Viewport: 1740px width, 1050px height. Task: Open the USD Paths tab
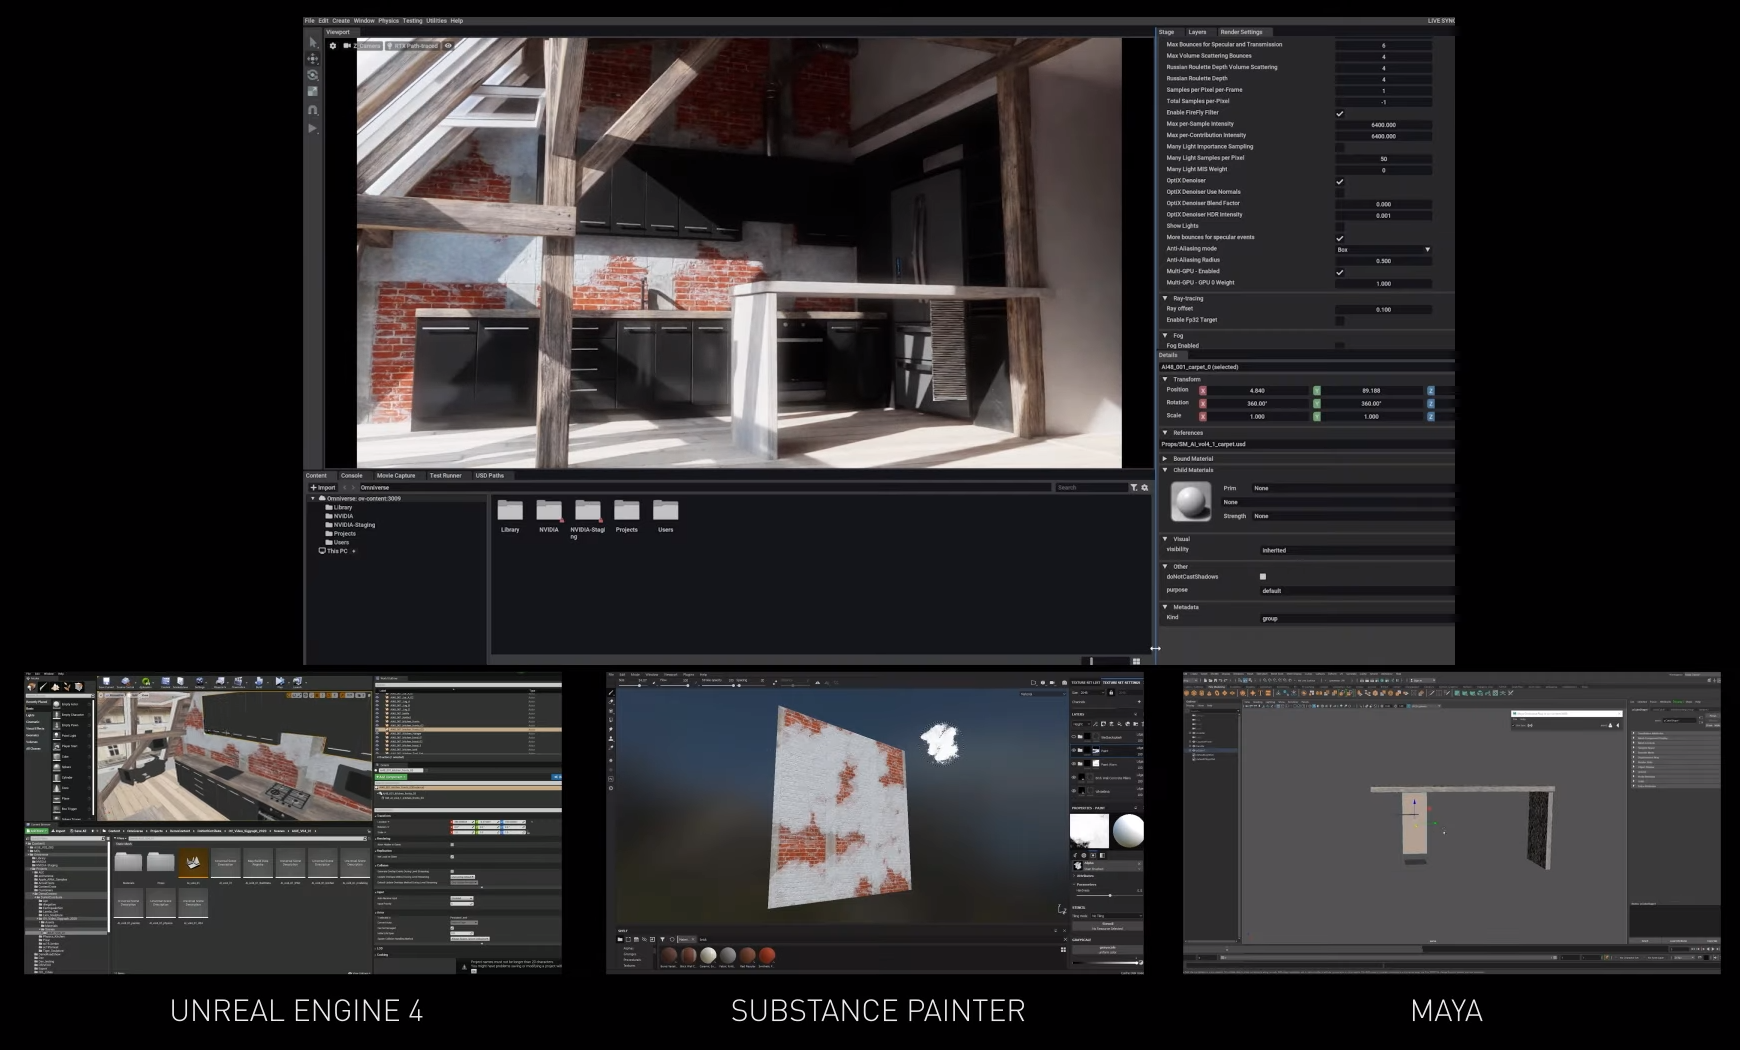click(x=489, y=476)
